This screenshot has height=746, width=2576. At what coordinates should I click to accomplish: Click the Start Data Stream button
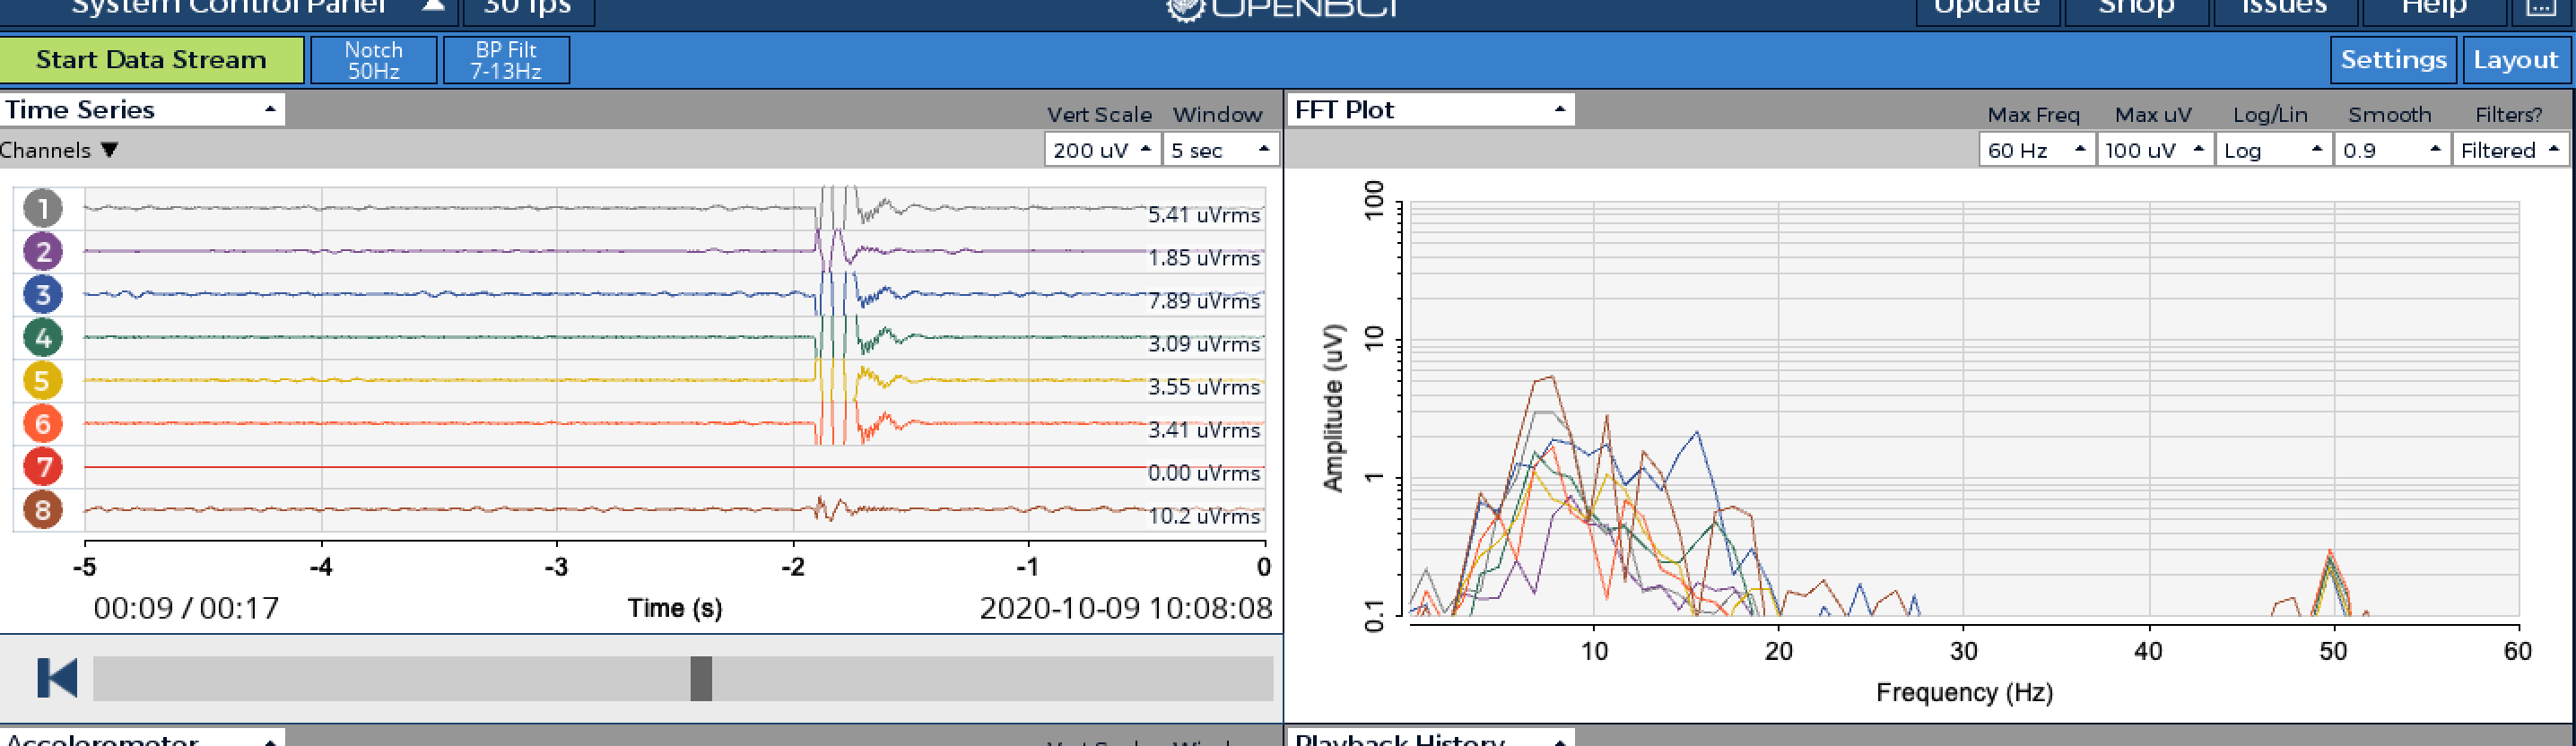(x=151, y=60)
